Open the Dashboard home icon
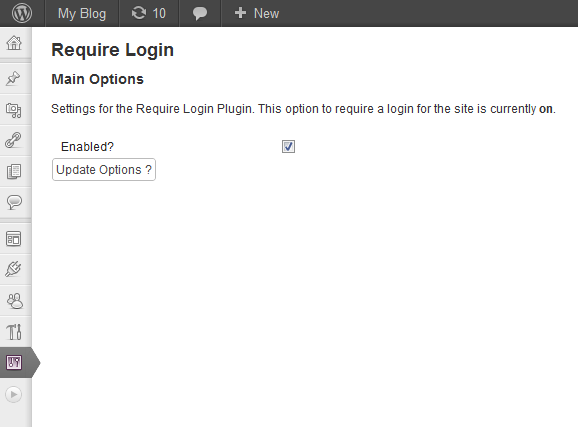Screen dimensions: 578x427 click(14, 43)
